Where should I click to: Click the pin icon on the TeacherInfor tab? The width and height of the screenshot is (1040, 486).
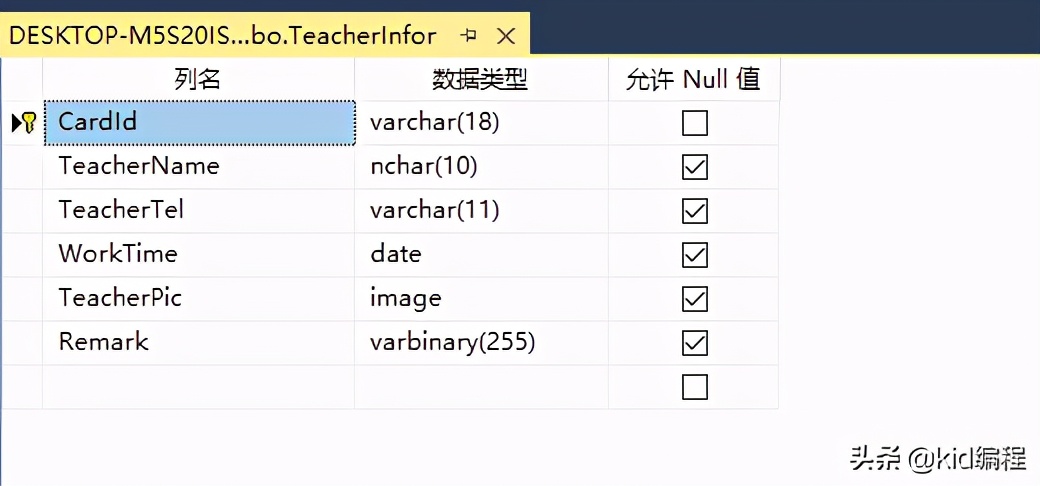point(468,36)
